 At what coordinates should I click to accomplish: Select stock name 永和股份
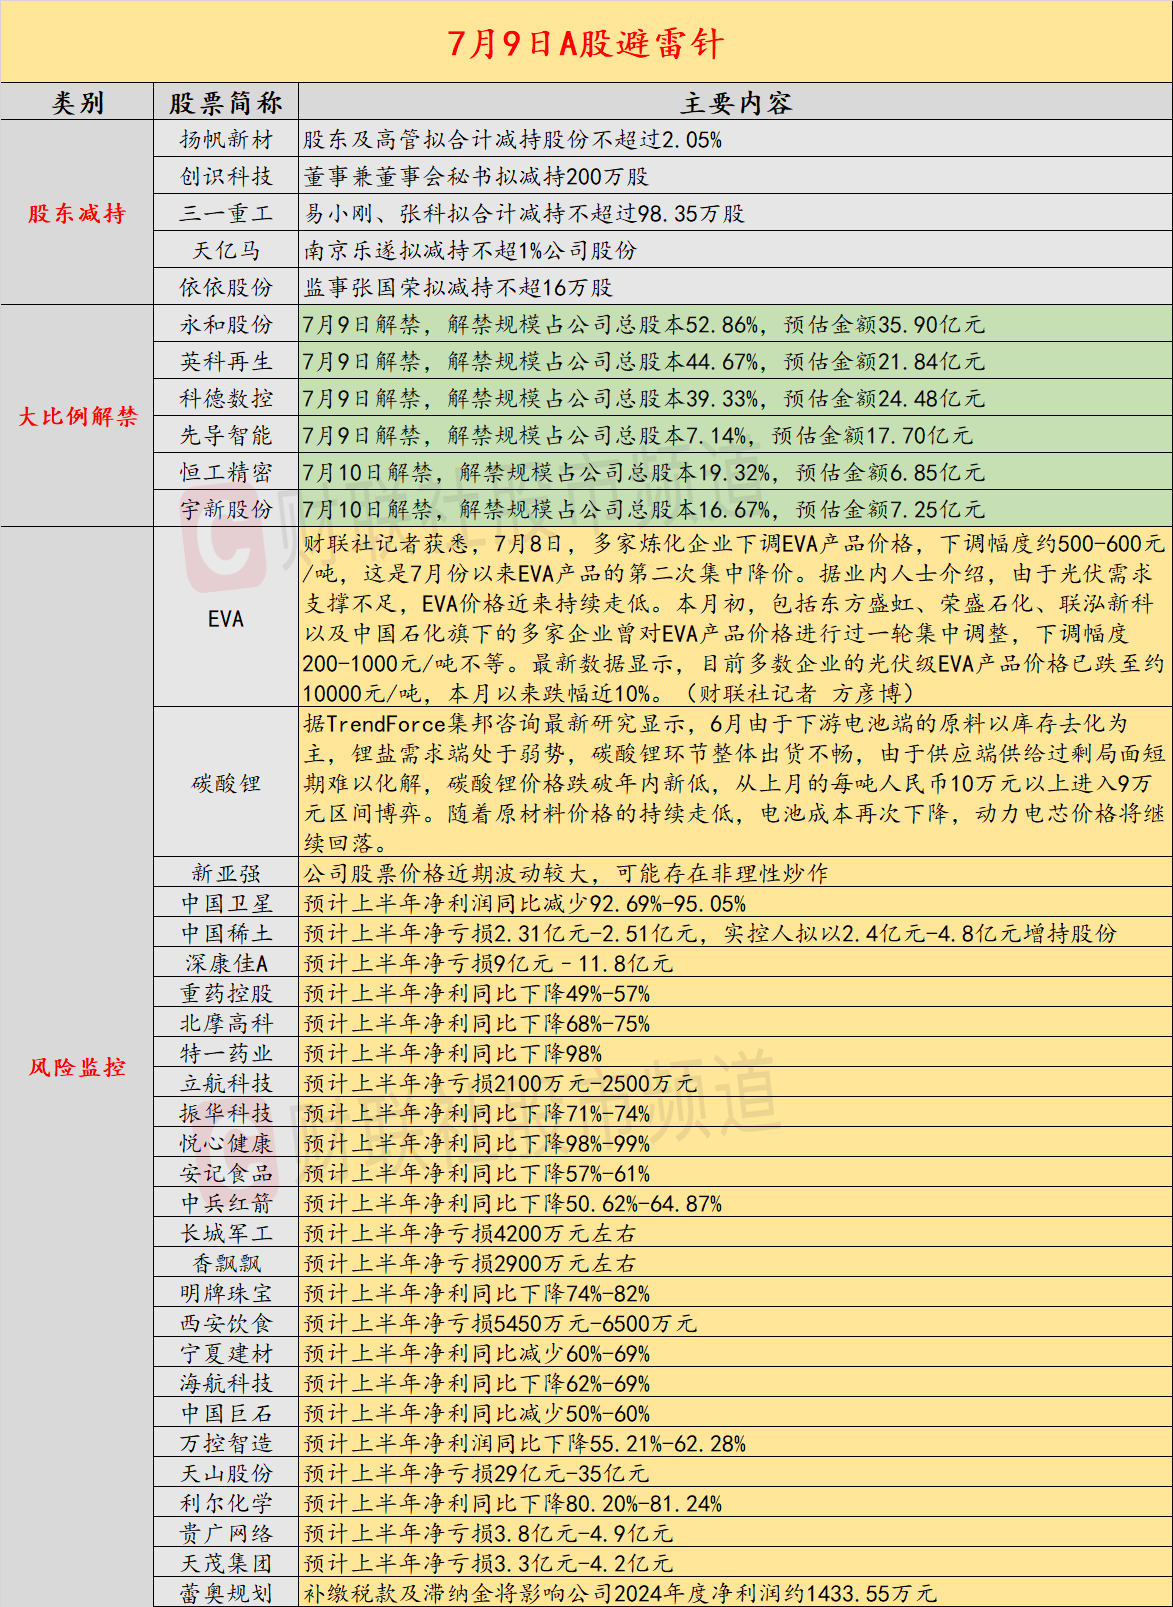tap(226, 325)
